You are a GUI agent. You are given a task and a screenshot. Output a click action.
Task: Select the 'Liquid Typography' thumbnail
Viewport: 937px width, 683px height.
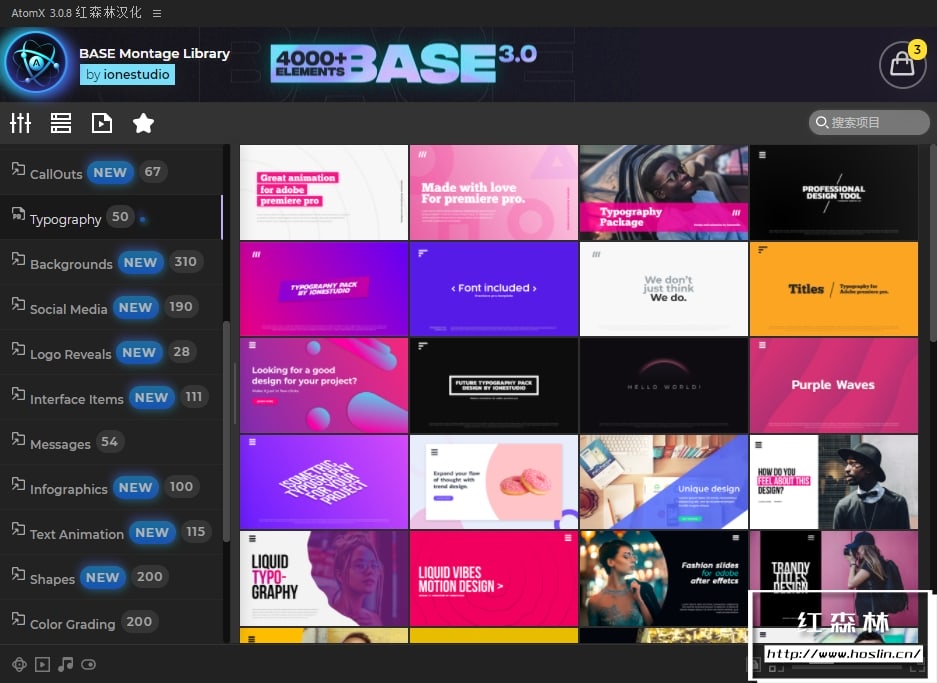[324, 578]
